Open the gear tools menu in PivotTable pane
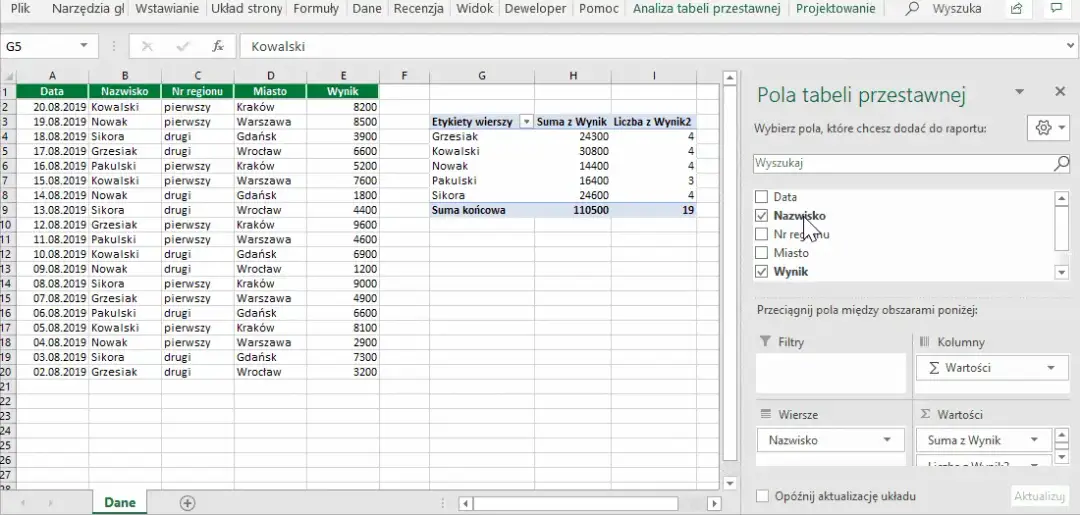This screenshot has width=1080, height=515. pos(1047,128)
